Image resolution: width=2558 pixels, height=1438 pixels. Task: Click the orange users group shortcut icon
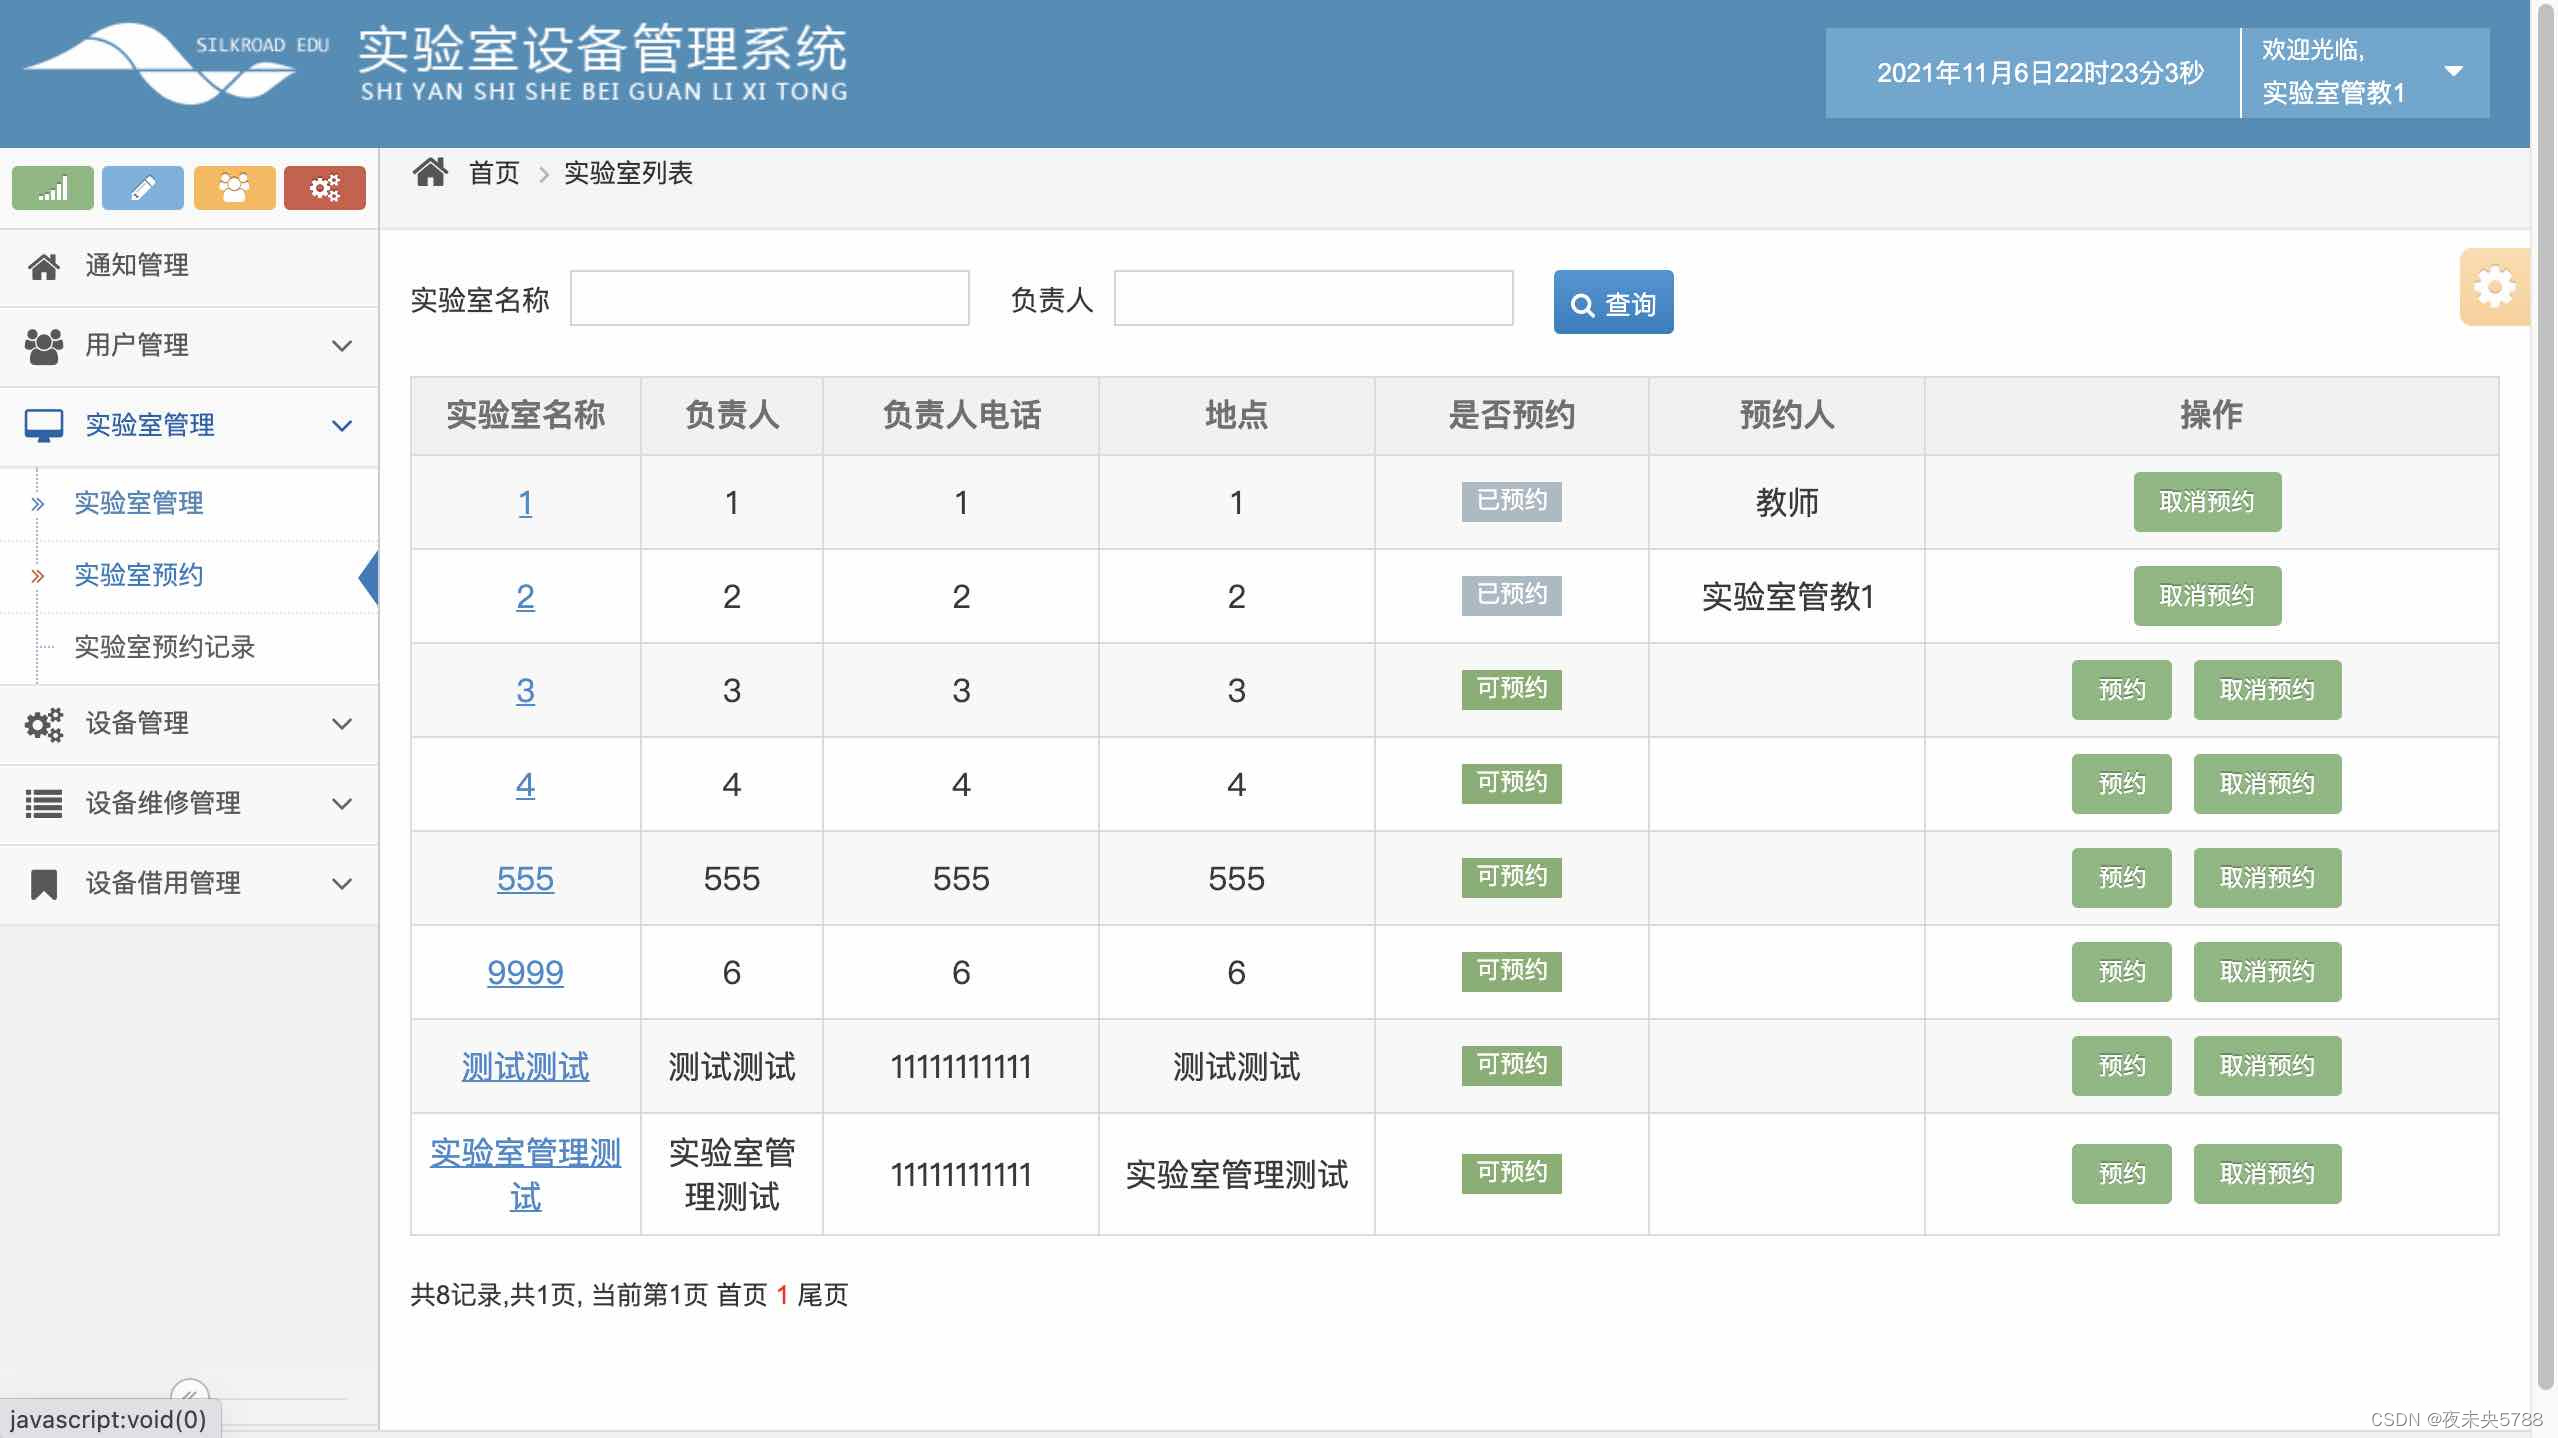pyautogui.click(x=234, y=188)
